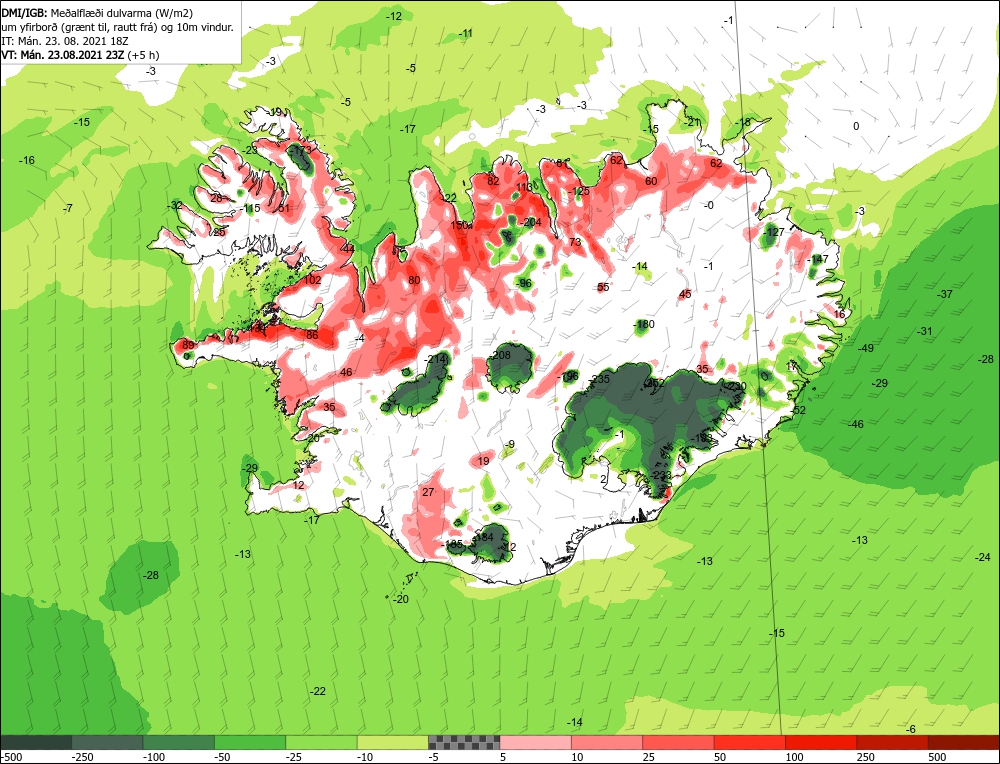Click the '-16' value over the ocean

[x=27, y=160]
